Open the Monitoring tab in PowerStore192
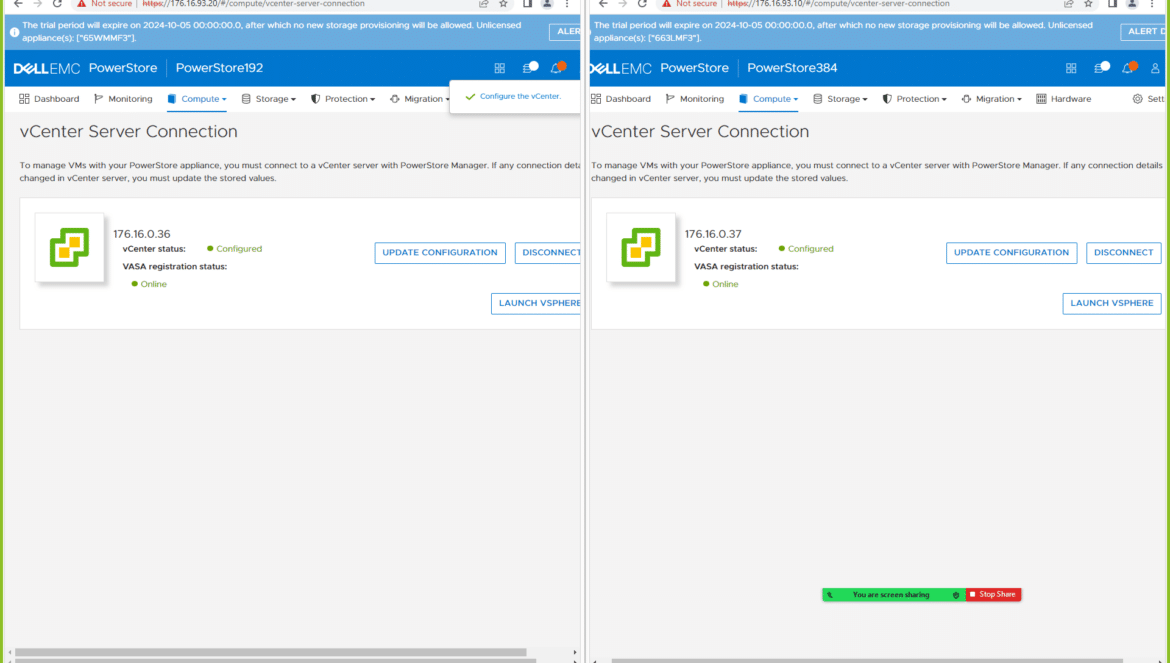 [123, 99]
